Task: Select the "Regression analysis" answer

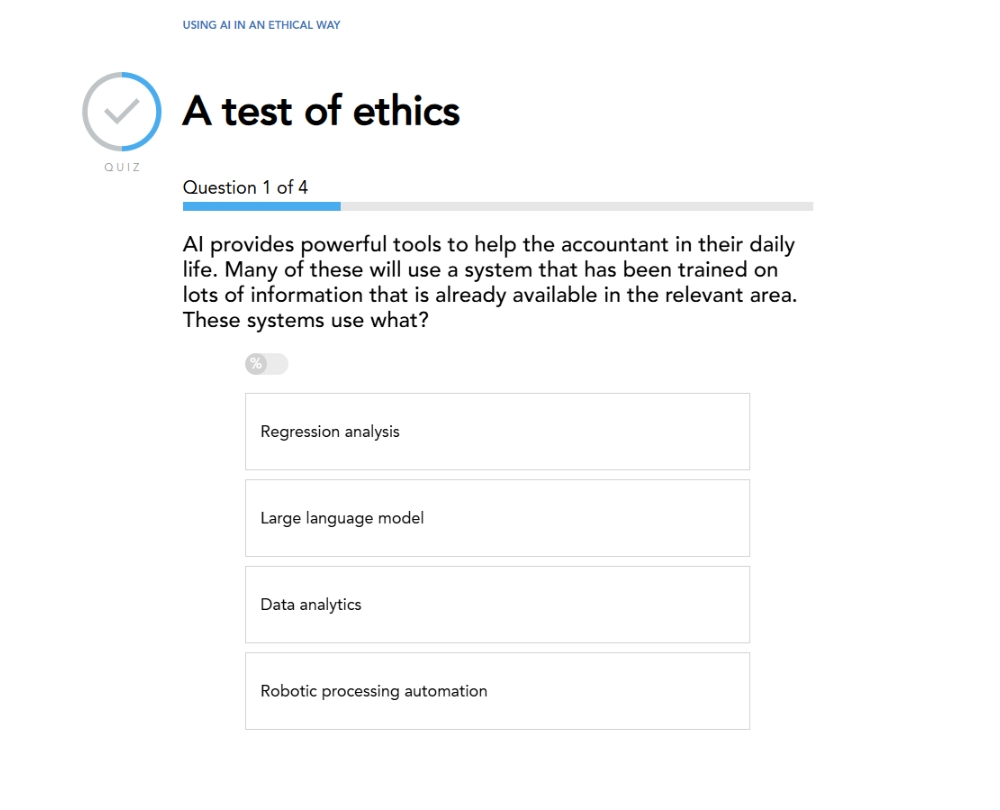Action: point(497,432)
